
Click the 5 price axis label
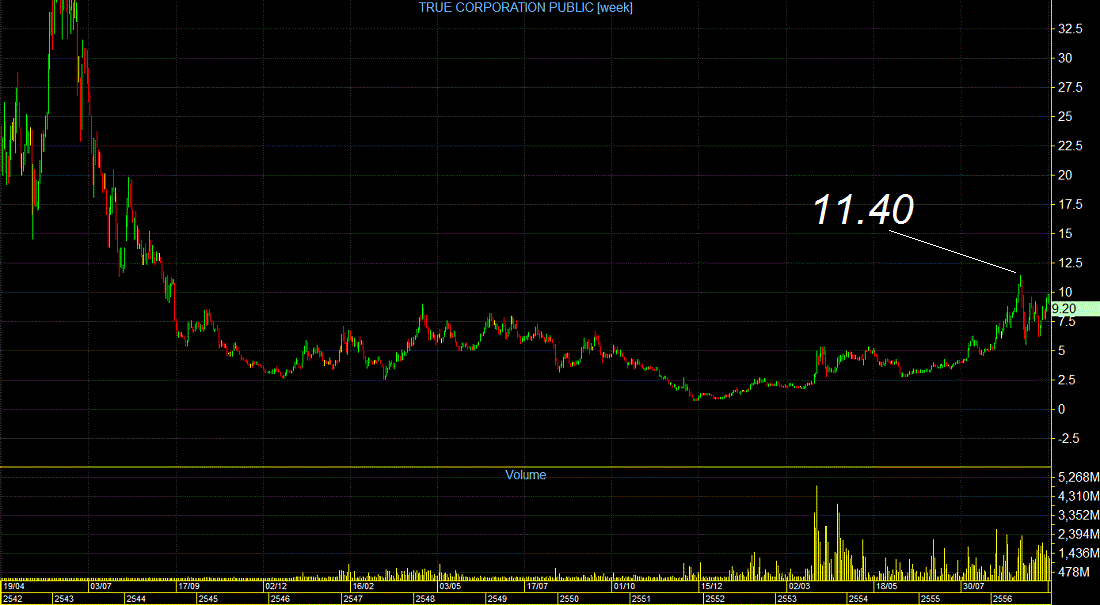(x=1062, y=350)
